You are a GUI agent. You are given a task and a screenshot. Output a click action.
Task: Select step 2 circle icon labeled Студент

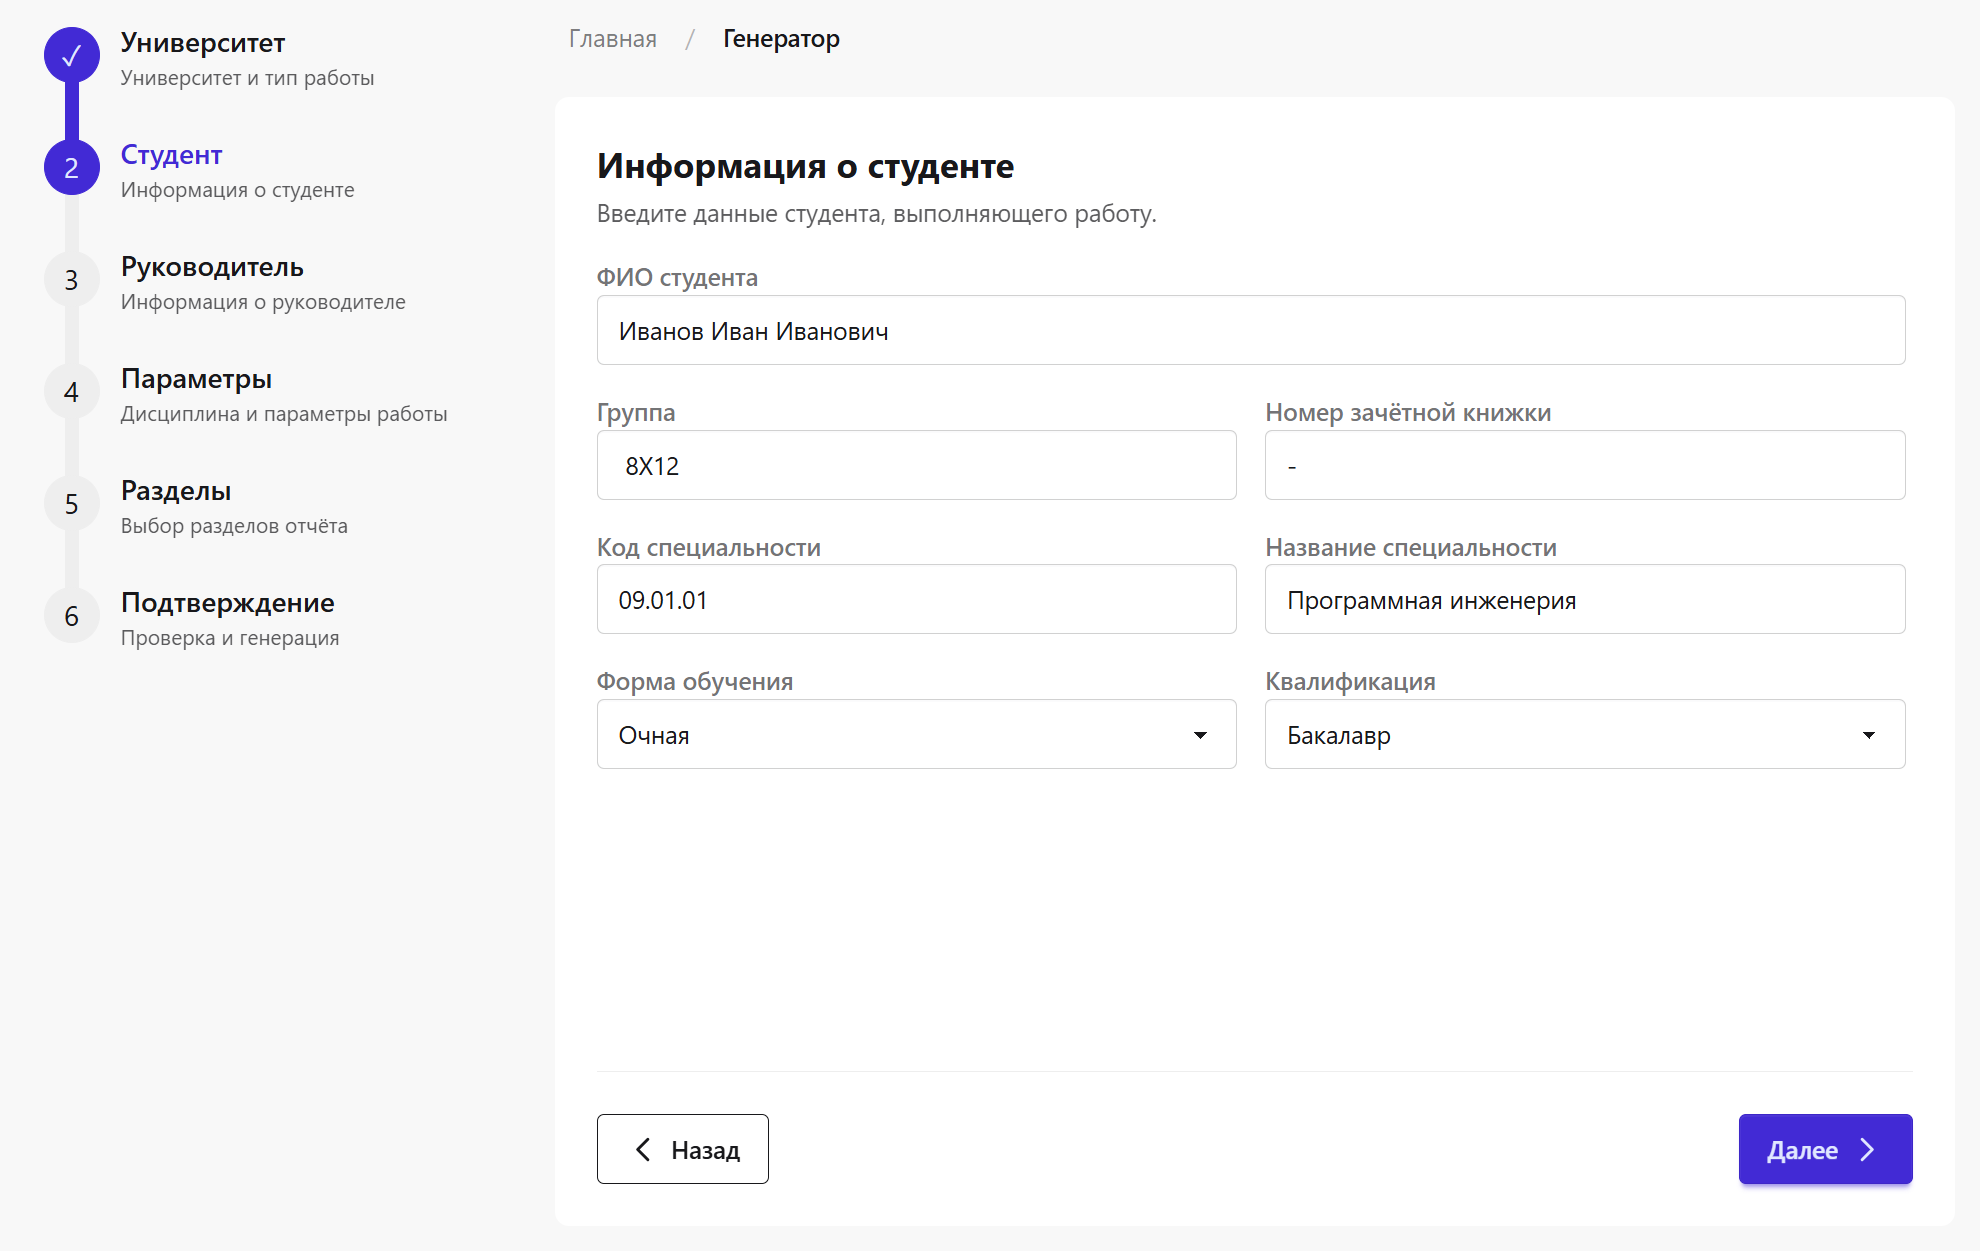click(x=71, y=167)
